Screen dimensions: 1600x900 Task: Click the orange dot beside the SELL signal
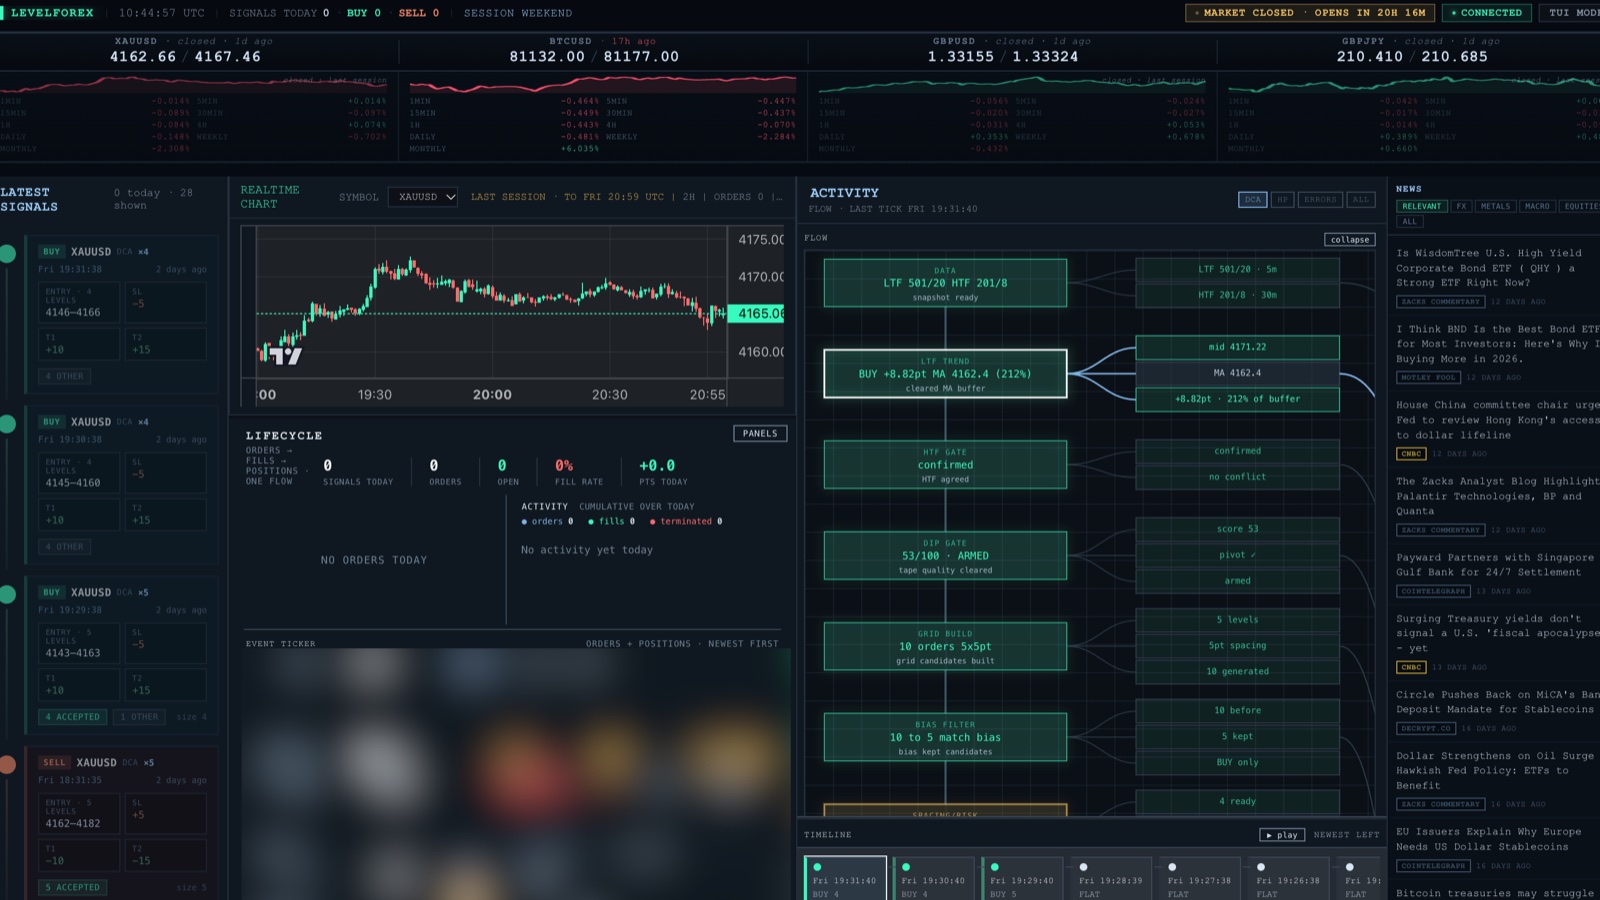coord(8,765)
